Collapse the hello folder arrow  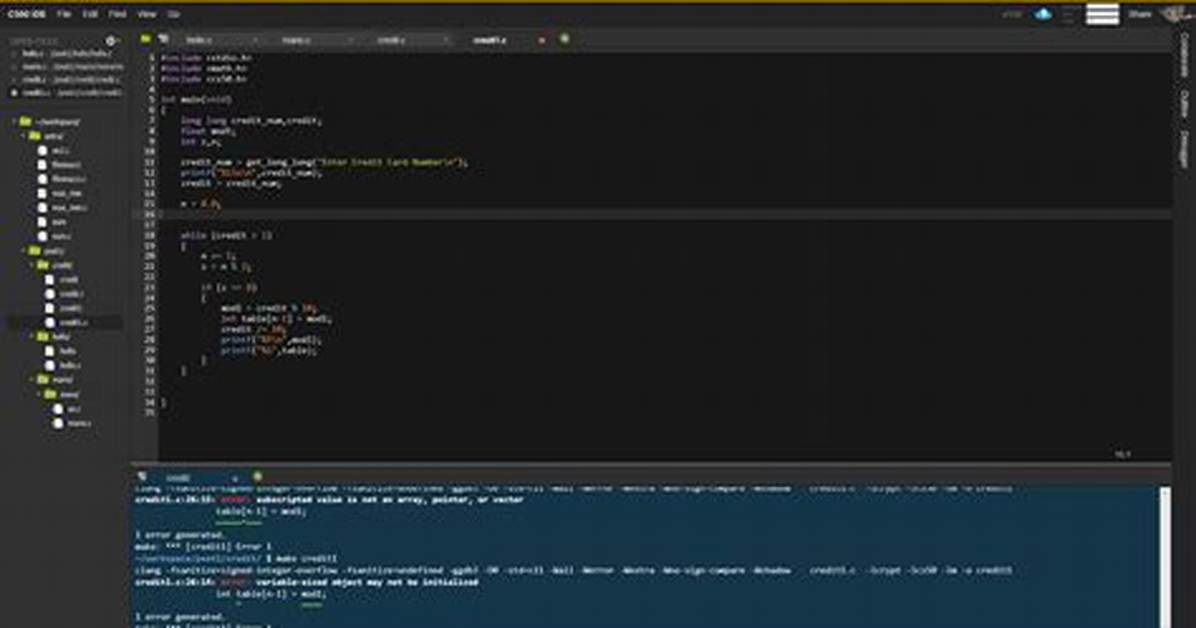(31, 337)
